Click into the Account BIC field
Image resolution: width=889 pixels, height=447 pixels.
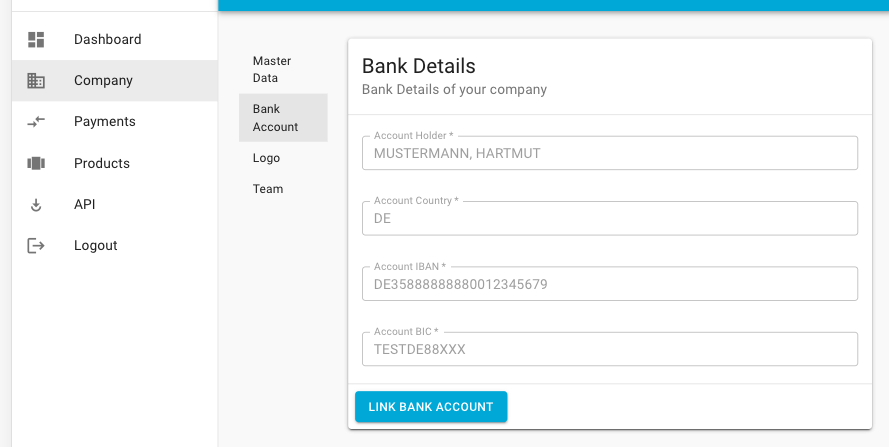pos(609,350)
